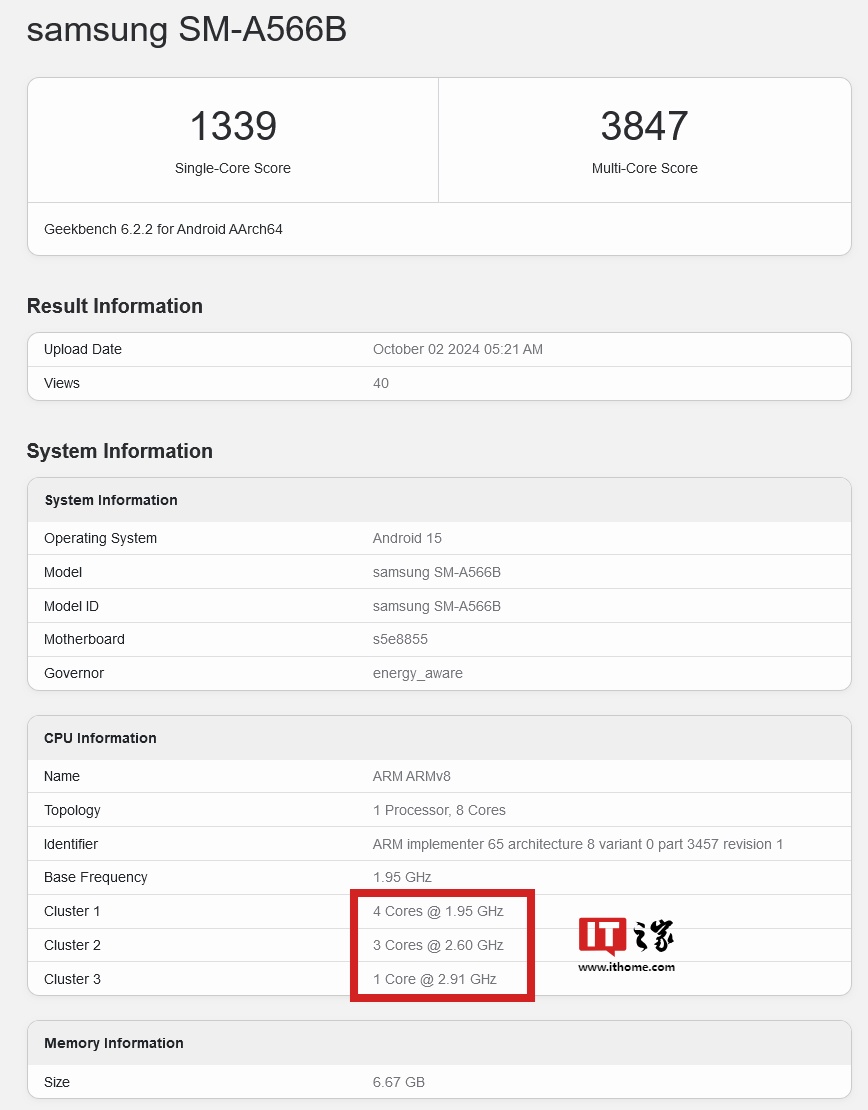The image size is (868, 1110).
Task: Click the Motherboard value s5e8855
Action: click(x=400, y=639)
